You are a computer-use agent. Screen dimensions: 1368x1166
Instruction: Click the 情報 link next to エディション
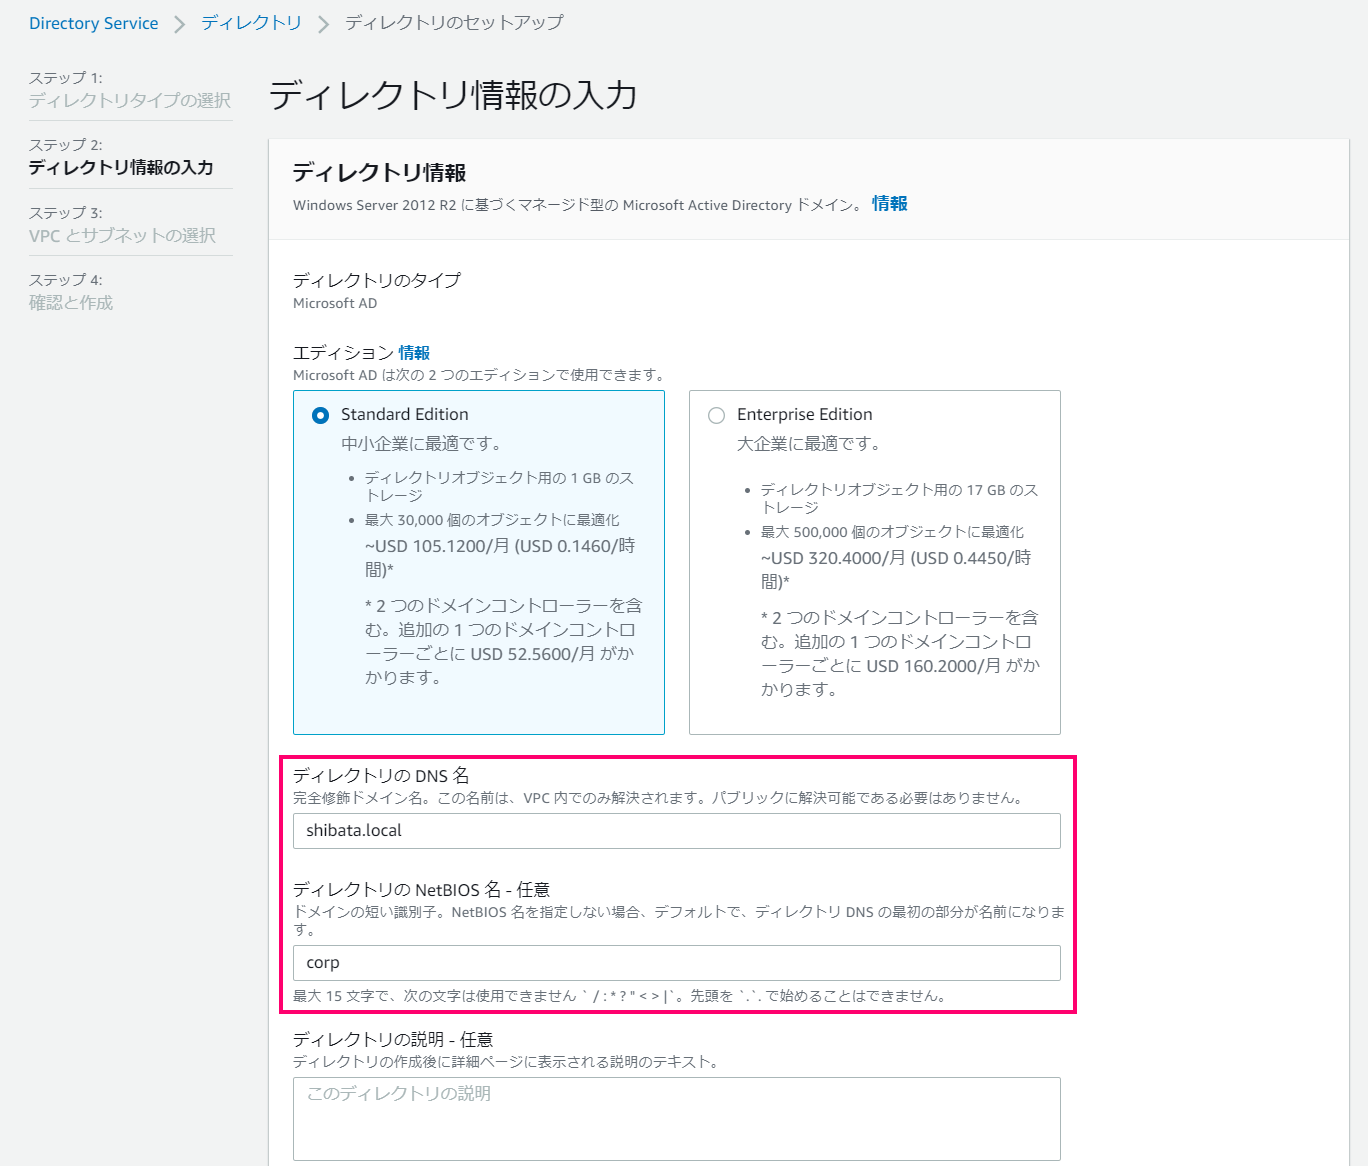(414, 353)
